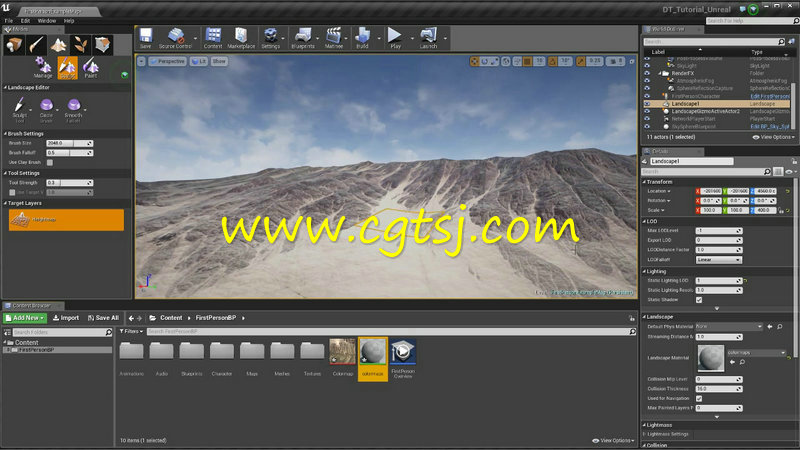
Task: Adjust the Tool Strength slider field
Action: pos(69,183)
